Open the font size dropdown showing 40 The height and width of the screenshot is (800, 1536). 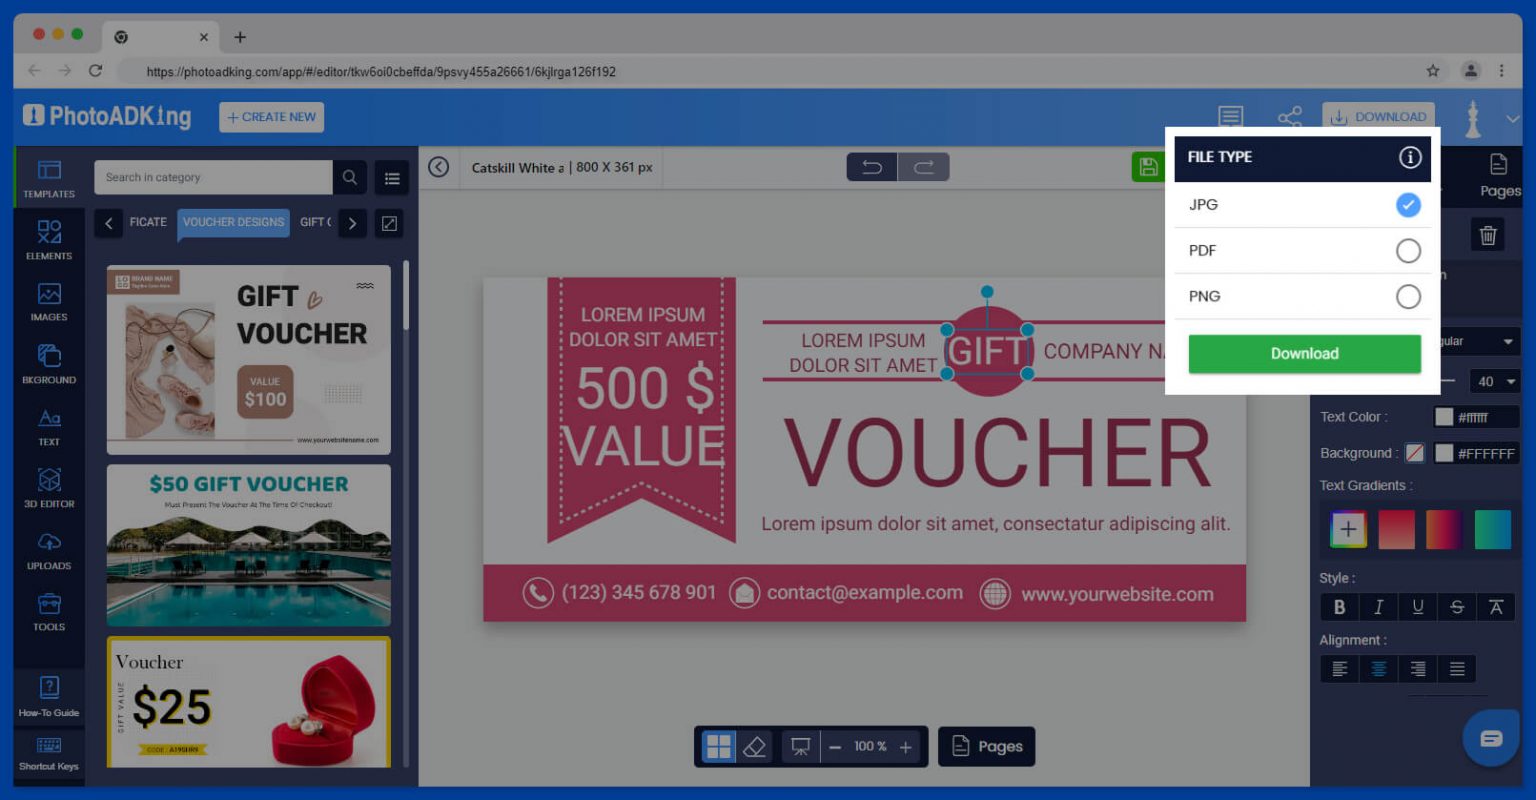(1492, 381)
